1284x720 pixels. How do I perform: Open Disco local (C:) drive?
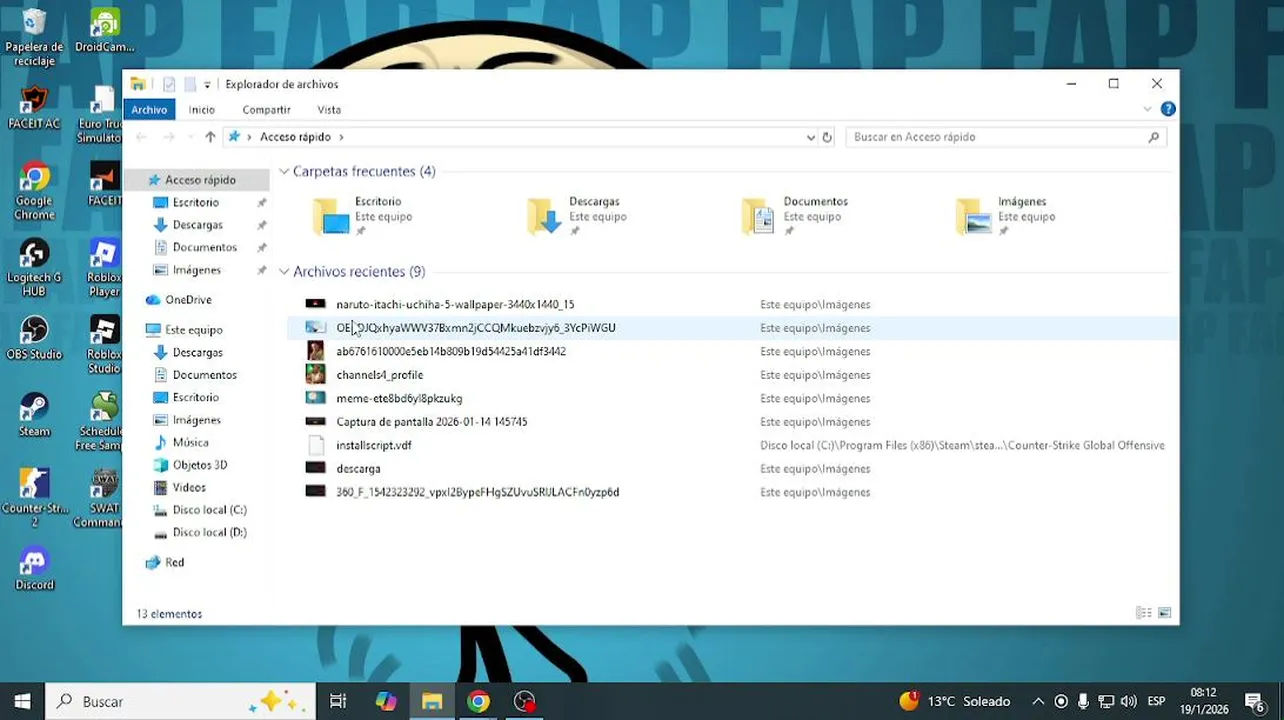[x=209, y=510]
